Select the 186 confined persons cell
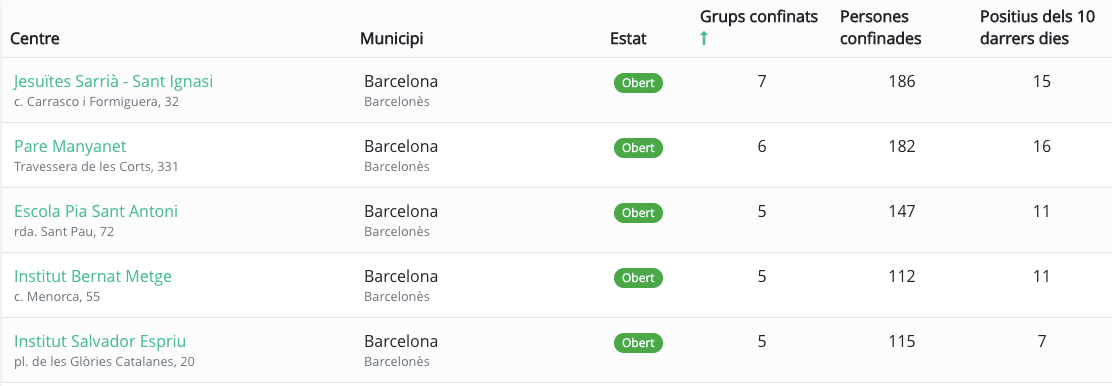 pos(901,82)
